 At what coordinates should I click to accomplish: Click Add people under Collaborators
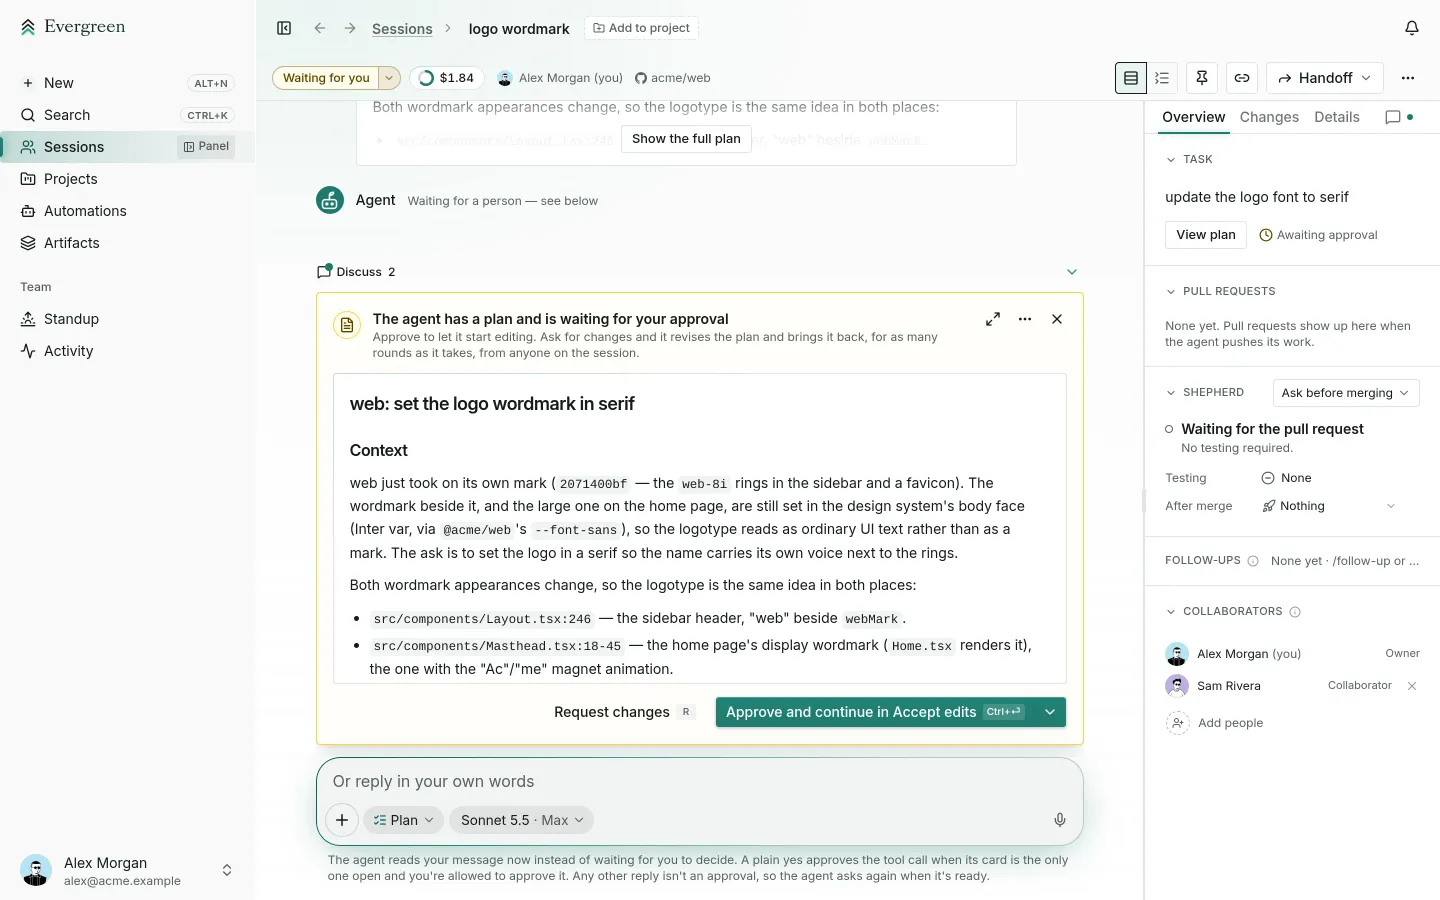click(1215, 723)
